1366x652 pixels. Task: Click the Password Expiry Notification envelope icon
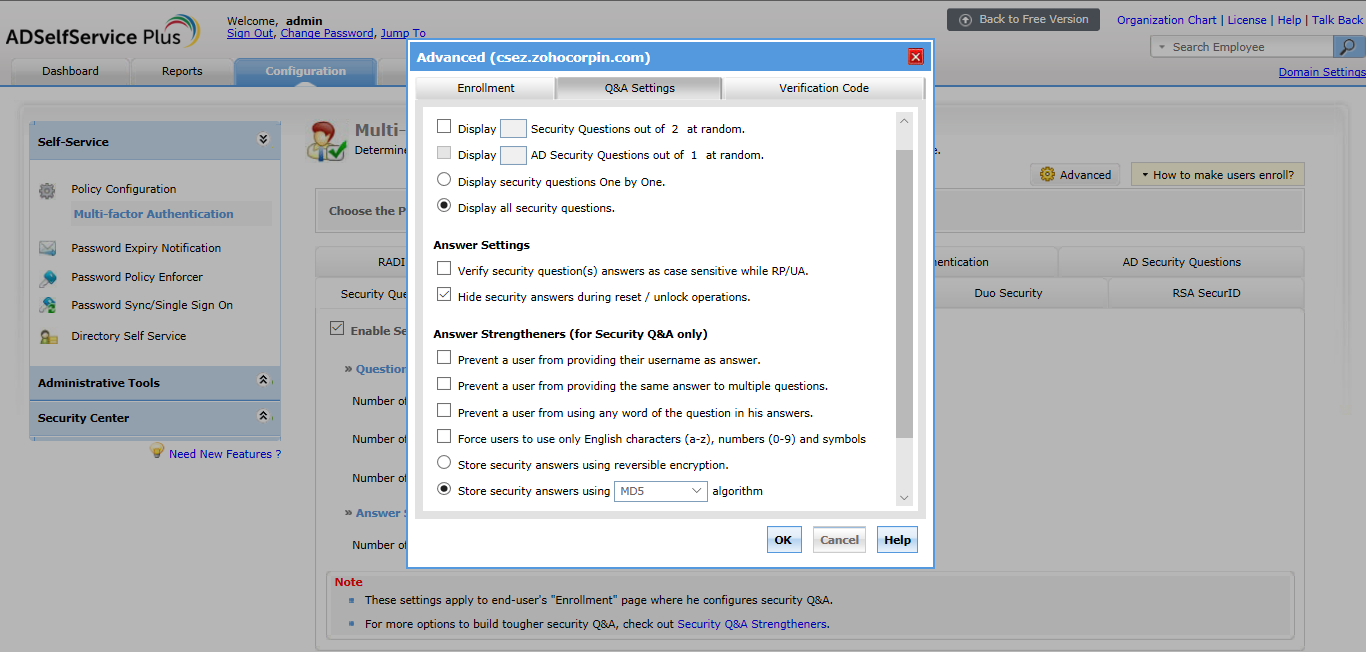47,248
